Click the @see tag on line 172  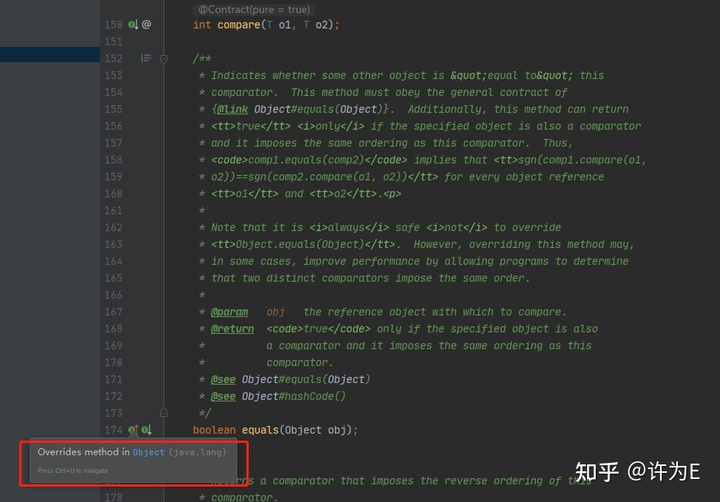(x=223, y=396)
